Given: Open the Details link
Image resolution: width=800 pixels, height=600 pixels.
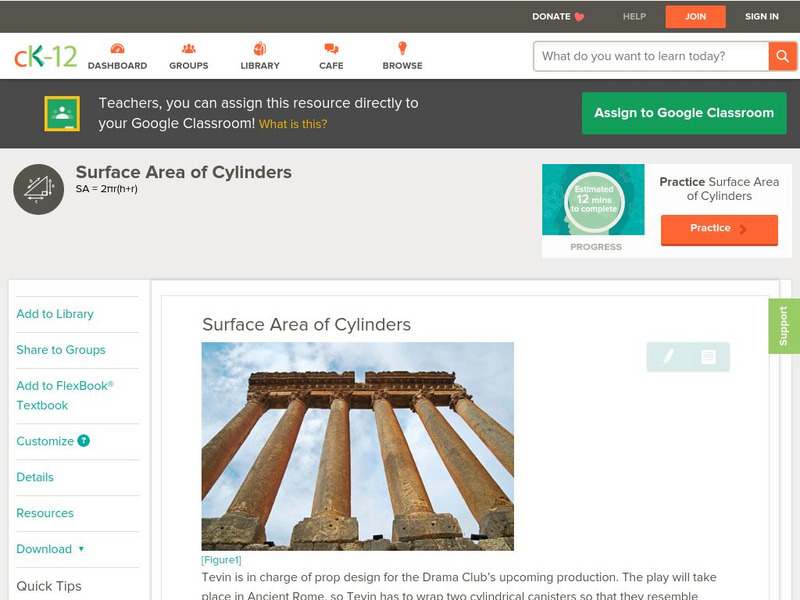Looking at the screenshot, I should [x=35, y=477].
